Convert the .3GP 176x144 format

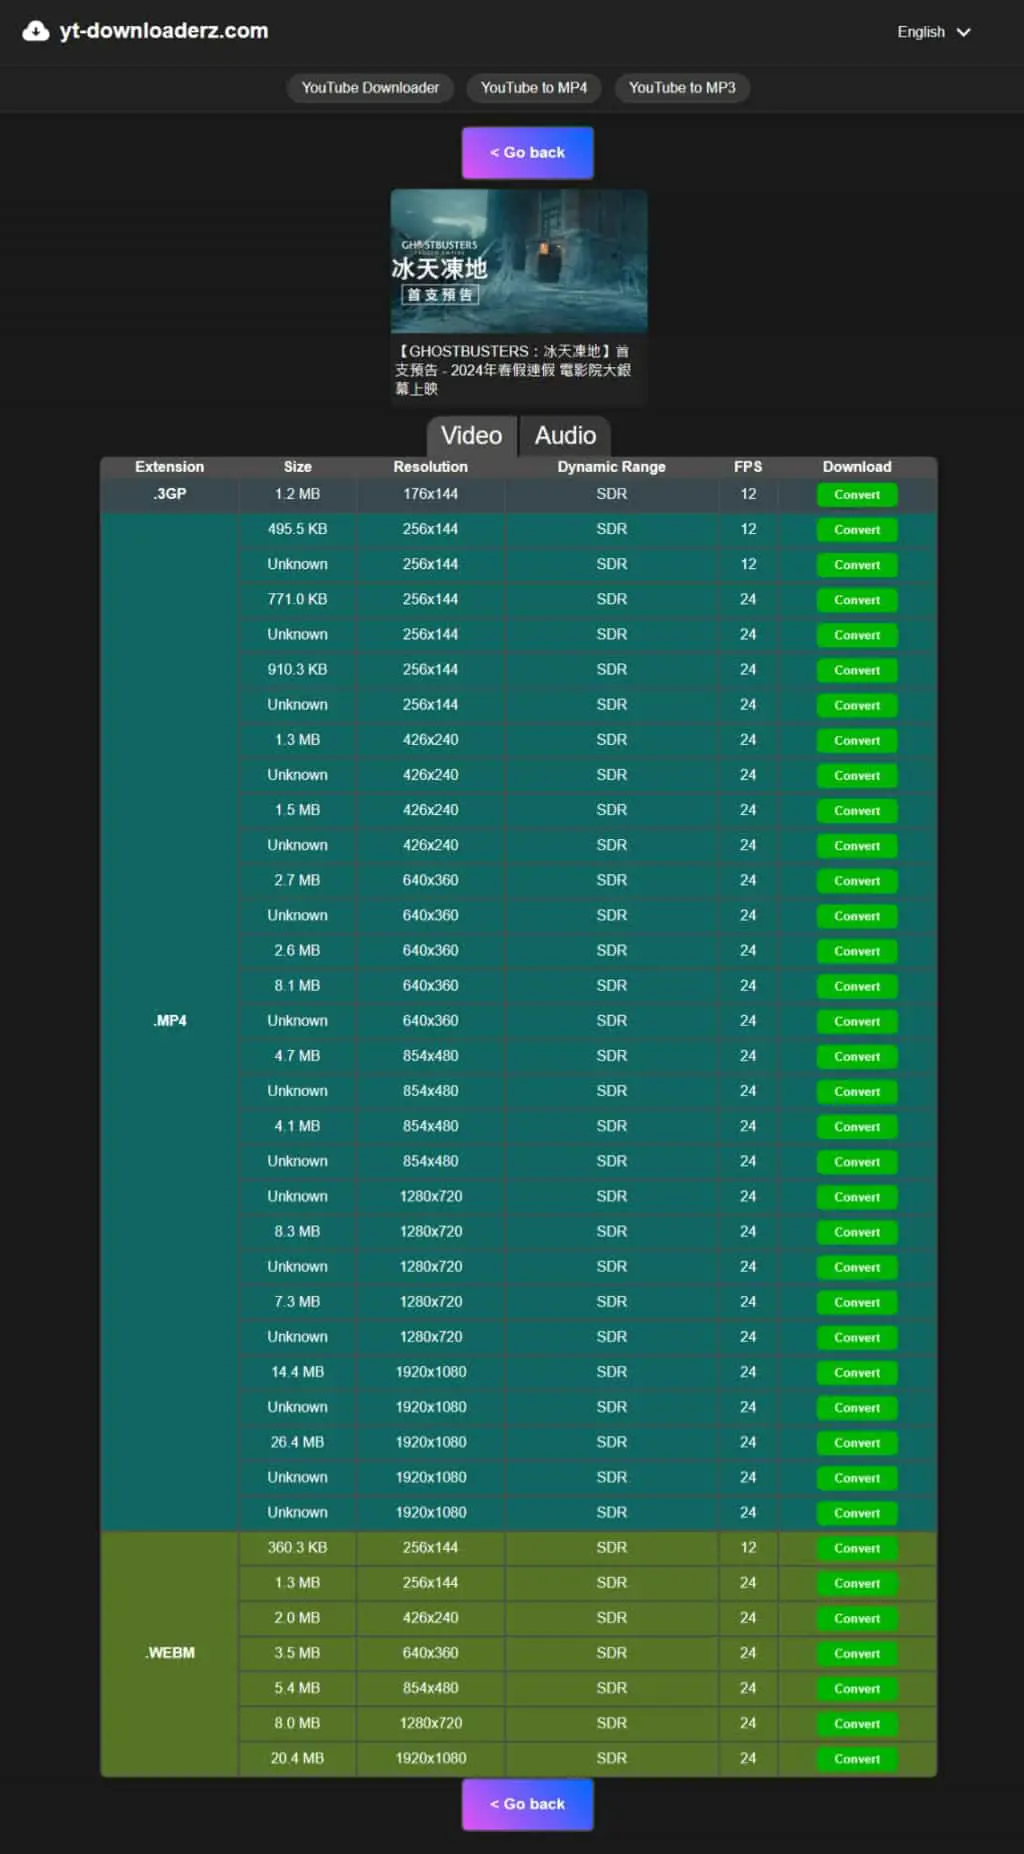pos(857,495)
